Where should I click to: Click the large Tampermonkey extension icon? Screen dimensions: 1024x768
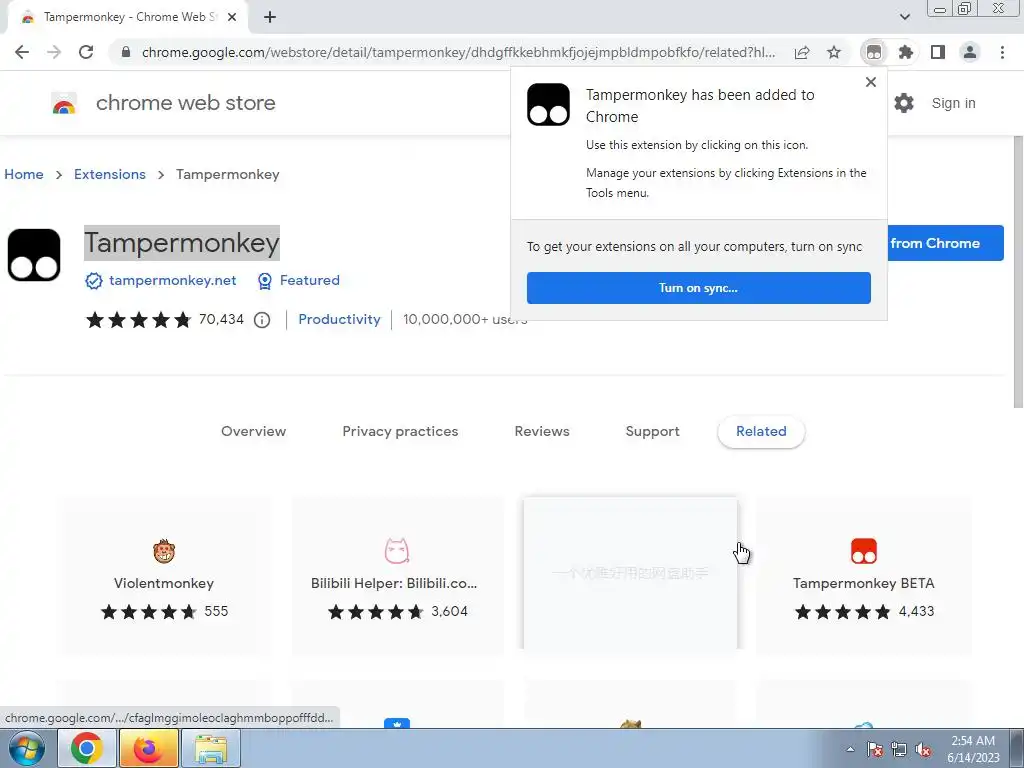[34, 255]
